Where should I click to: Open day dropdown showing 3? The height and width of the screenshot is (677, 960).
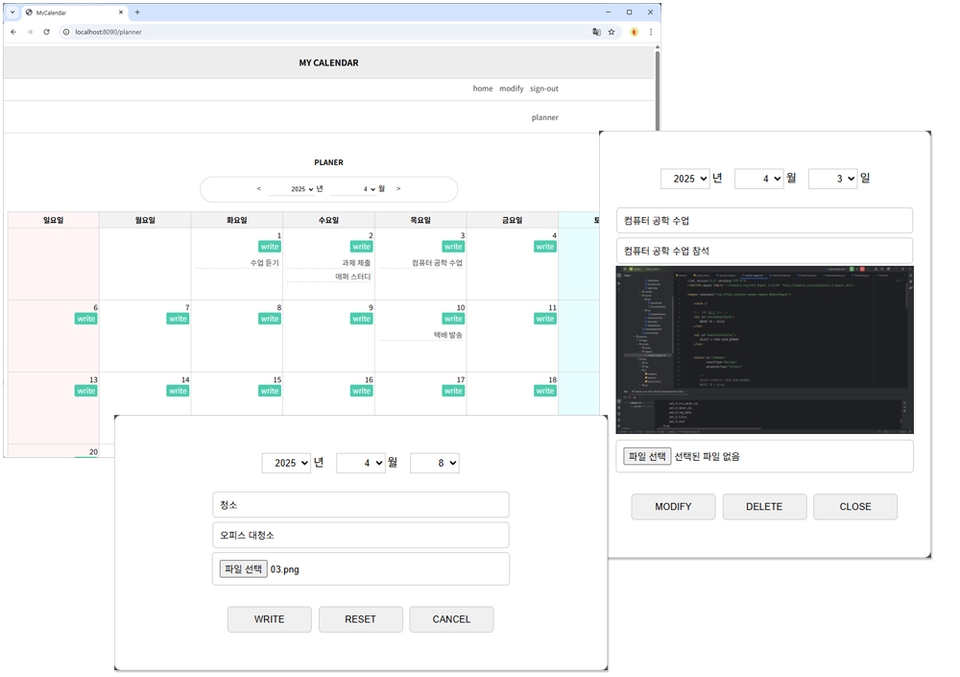833,179
